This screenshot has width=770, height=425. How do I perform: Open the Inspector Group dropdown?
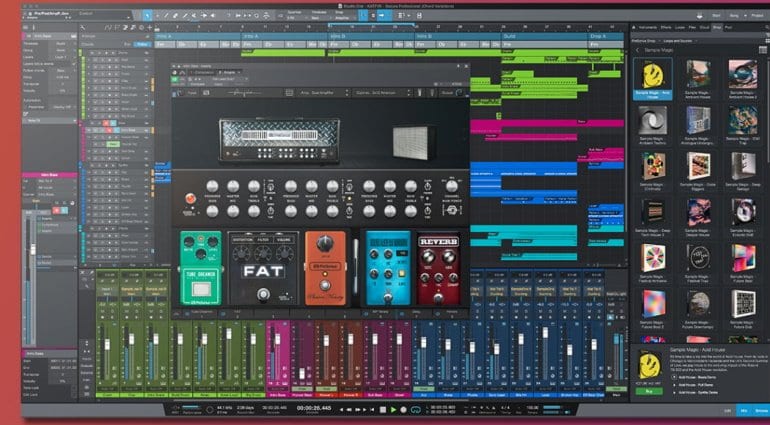point(61,50)
